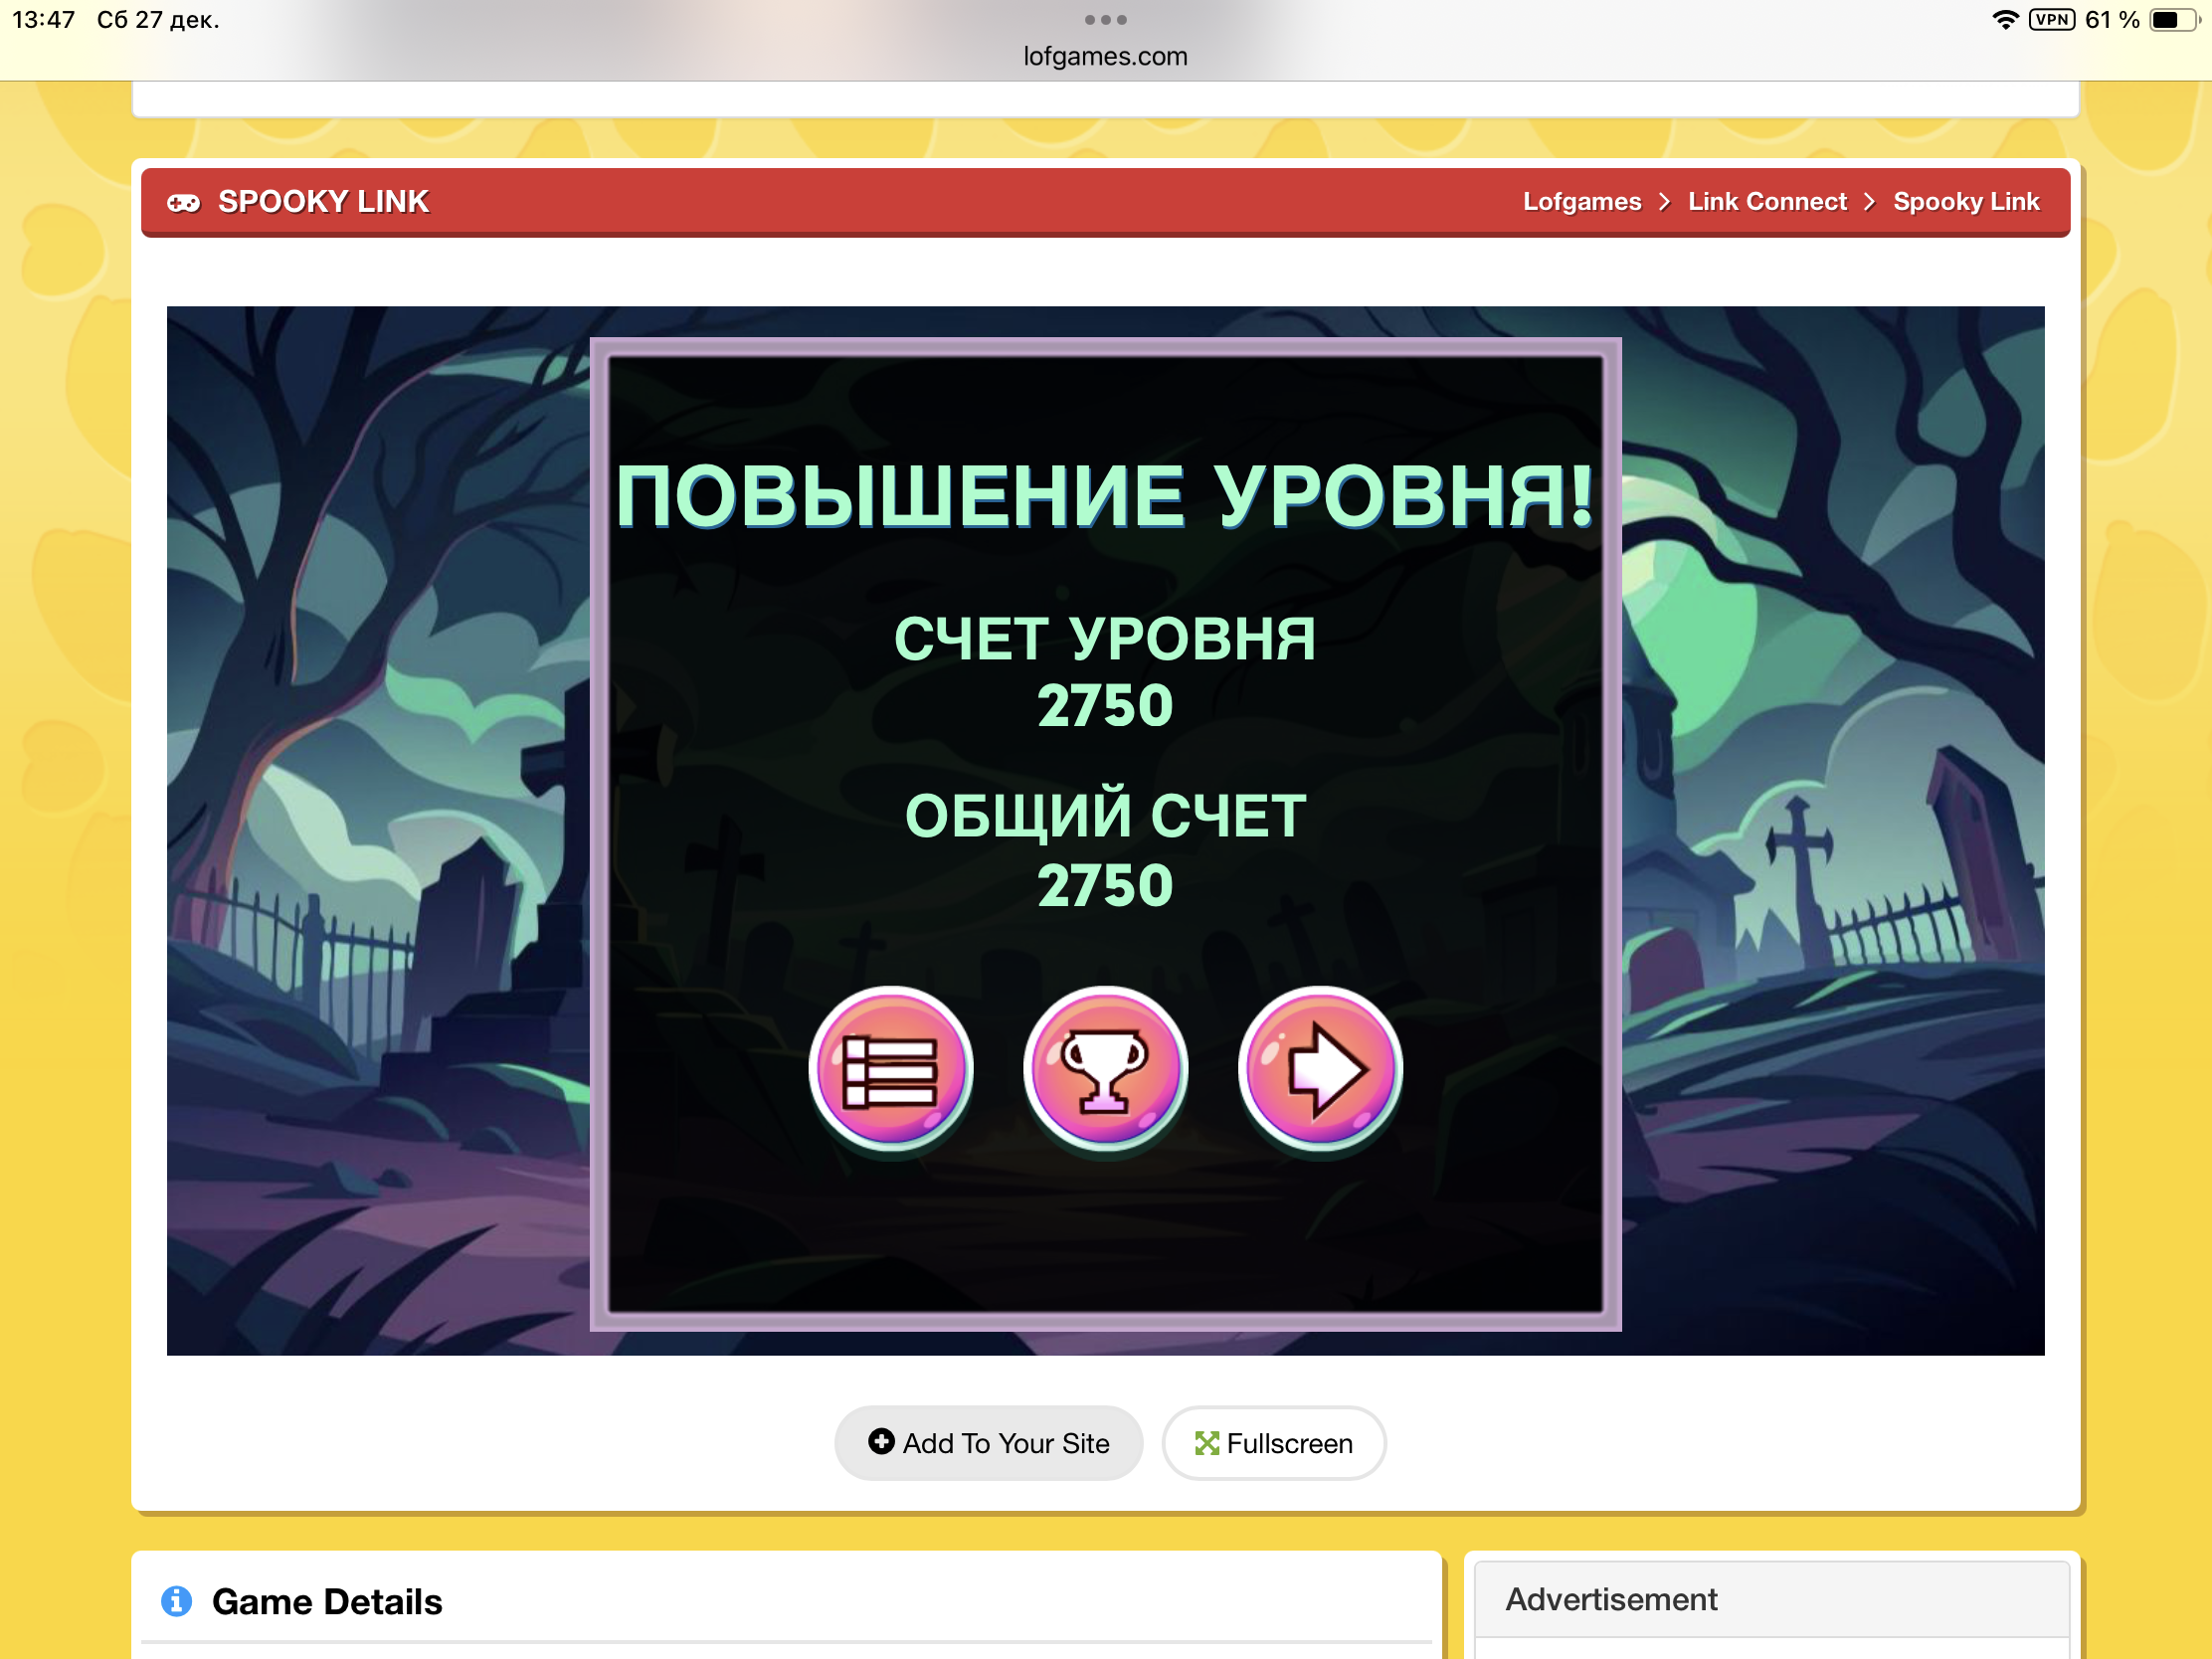Click the Advertisement panel header
The height and width of the screenshot is (1659, 2212).
click(1611, 1599)
